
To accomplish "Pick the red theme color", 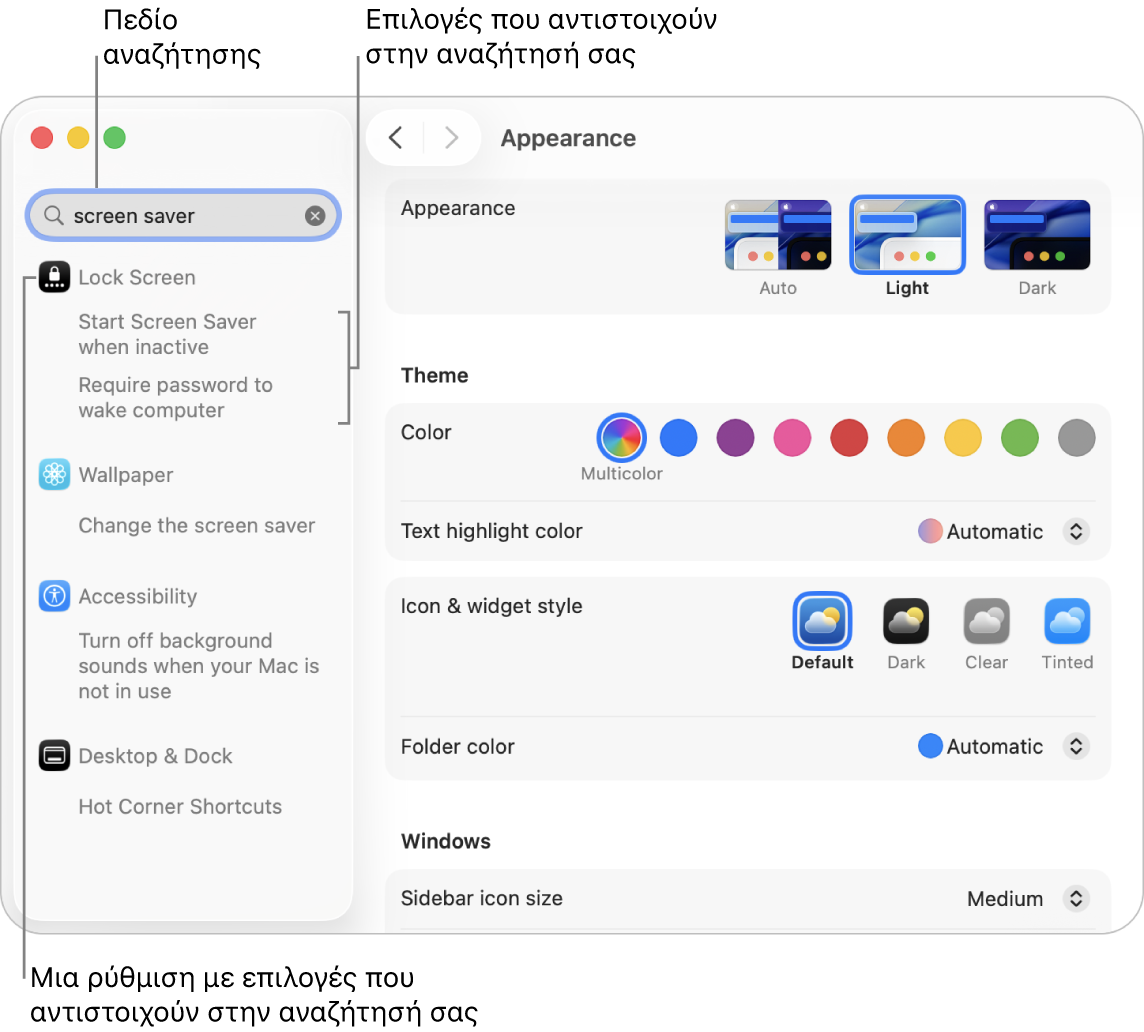I will pyautogui.click(x=849, y=438).
